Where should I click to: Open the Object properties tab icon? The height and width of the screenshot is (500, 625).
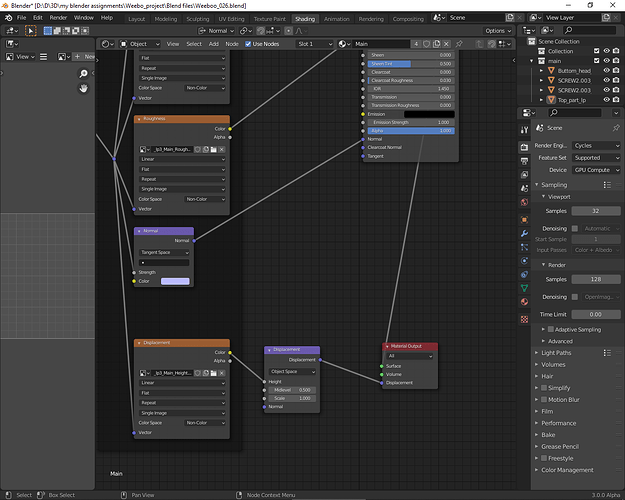tap(524, 220)
